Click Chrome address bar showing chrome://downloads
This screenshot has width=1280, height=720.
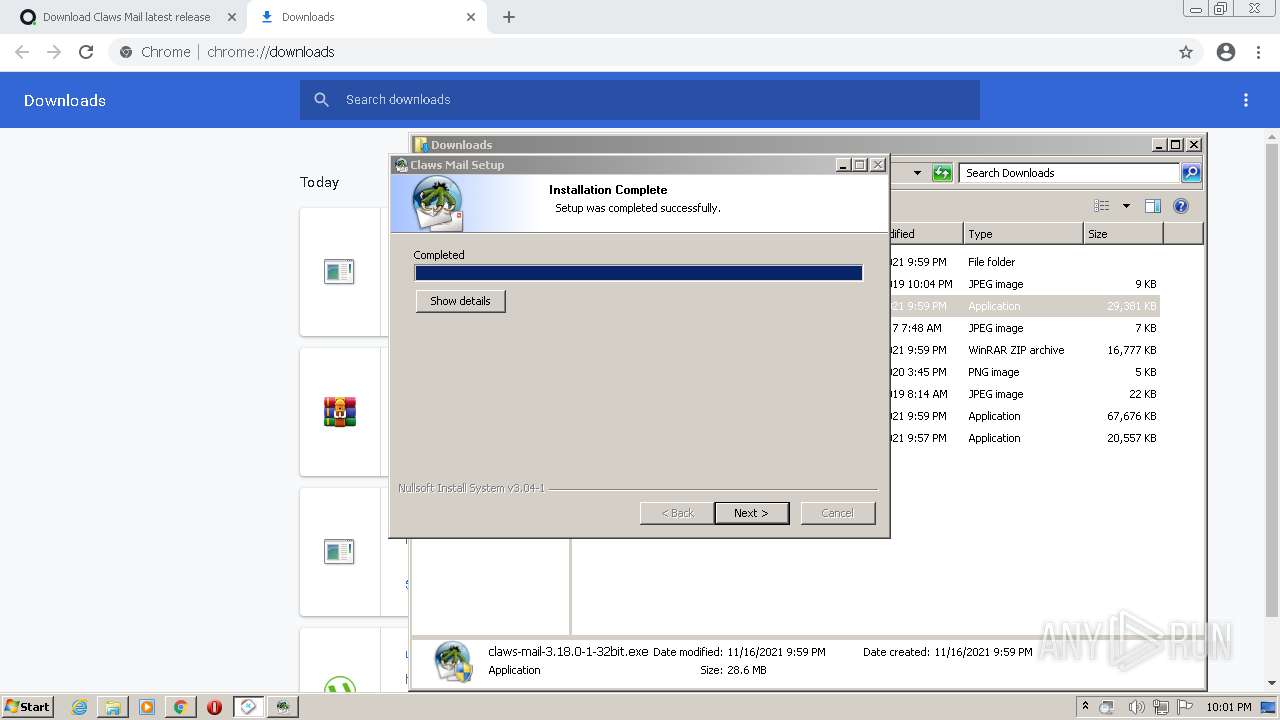pos(640,52)
